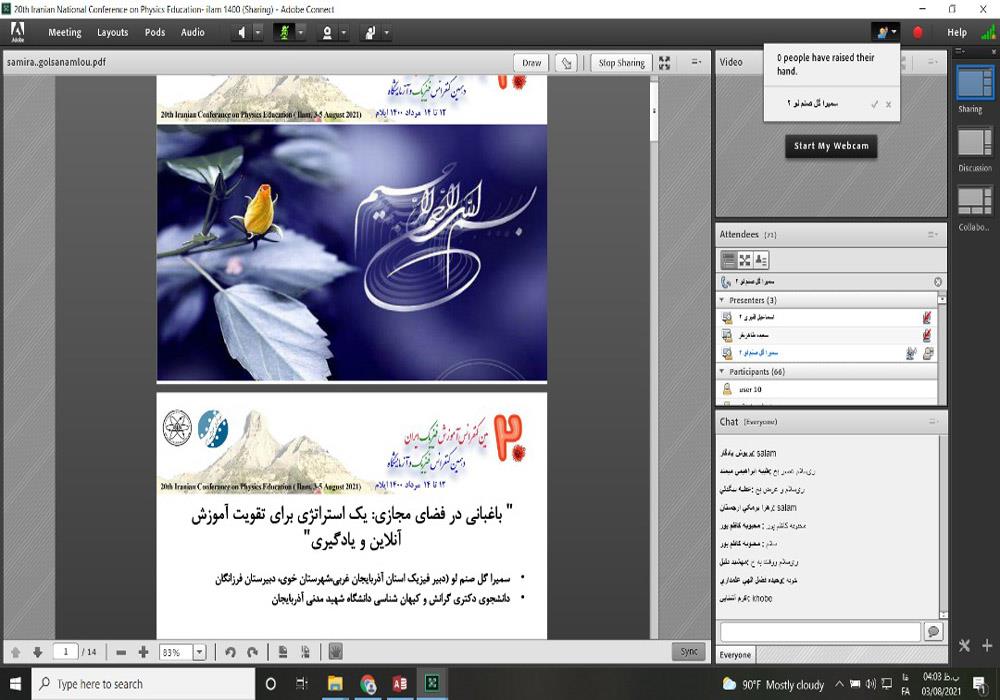Click the red recording indicator icon
Viewport: 1000px width, 700px height.
tap(918, 32)
